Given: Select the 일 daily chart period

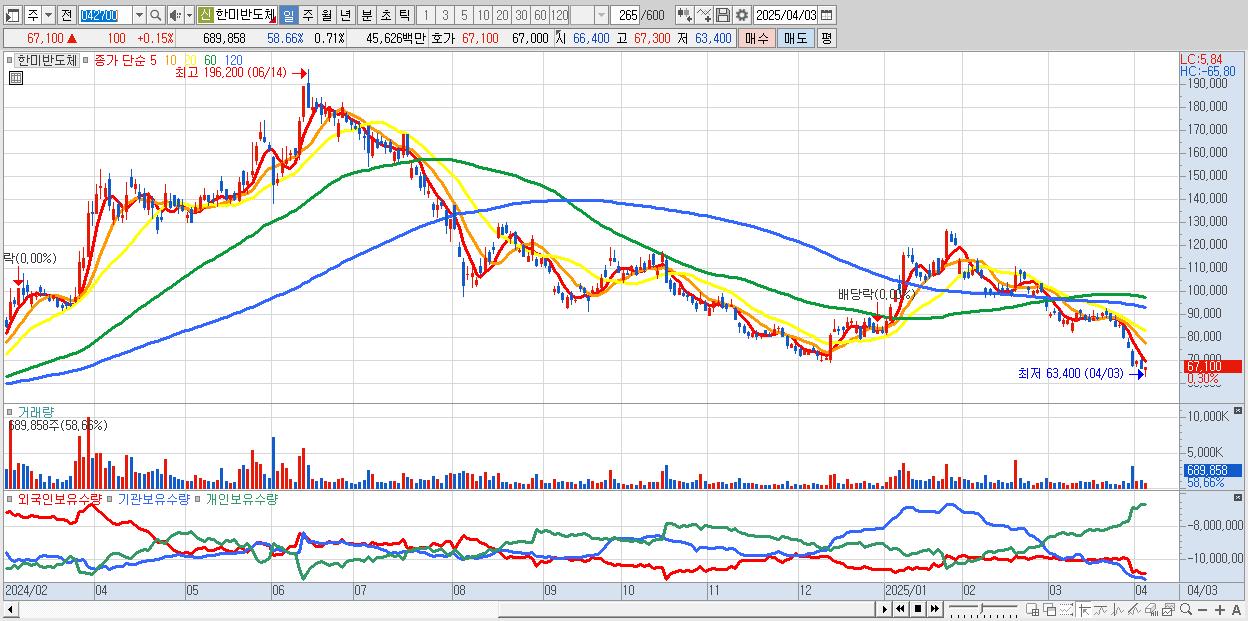Looking at the screenshot, I should point(288,15).
